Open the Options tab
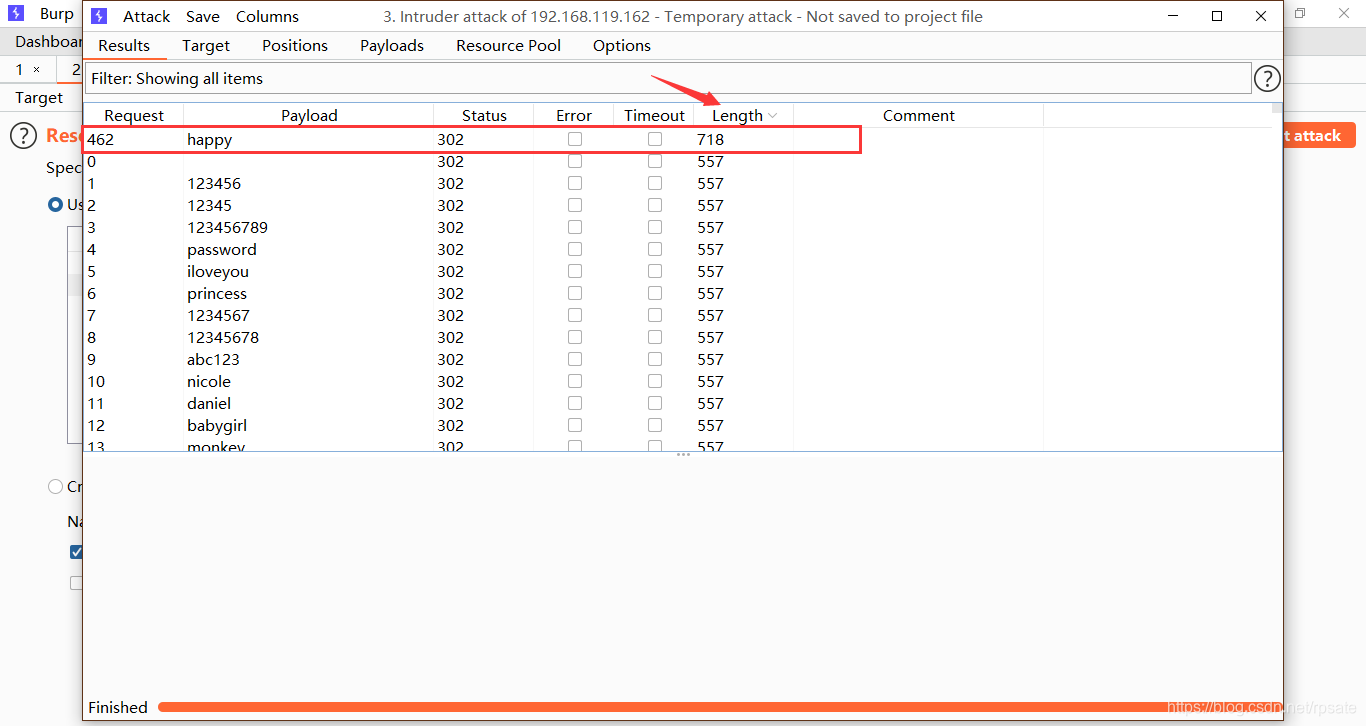1366x726 pixels. (622, 46)
